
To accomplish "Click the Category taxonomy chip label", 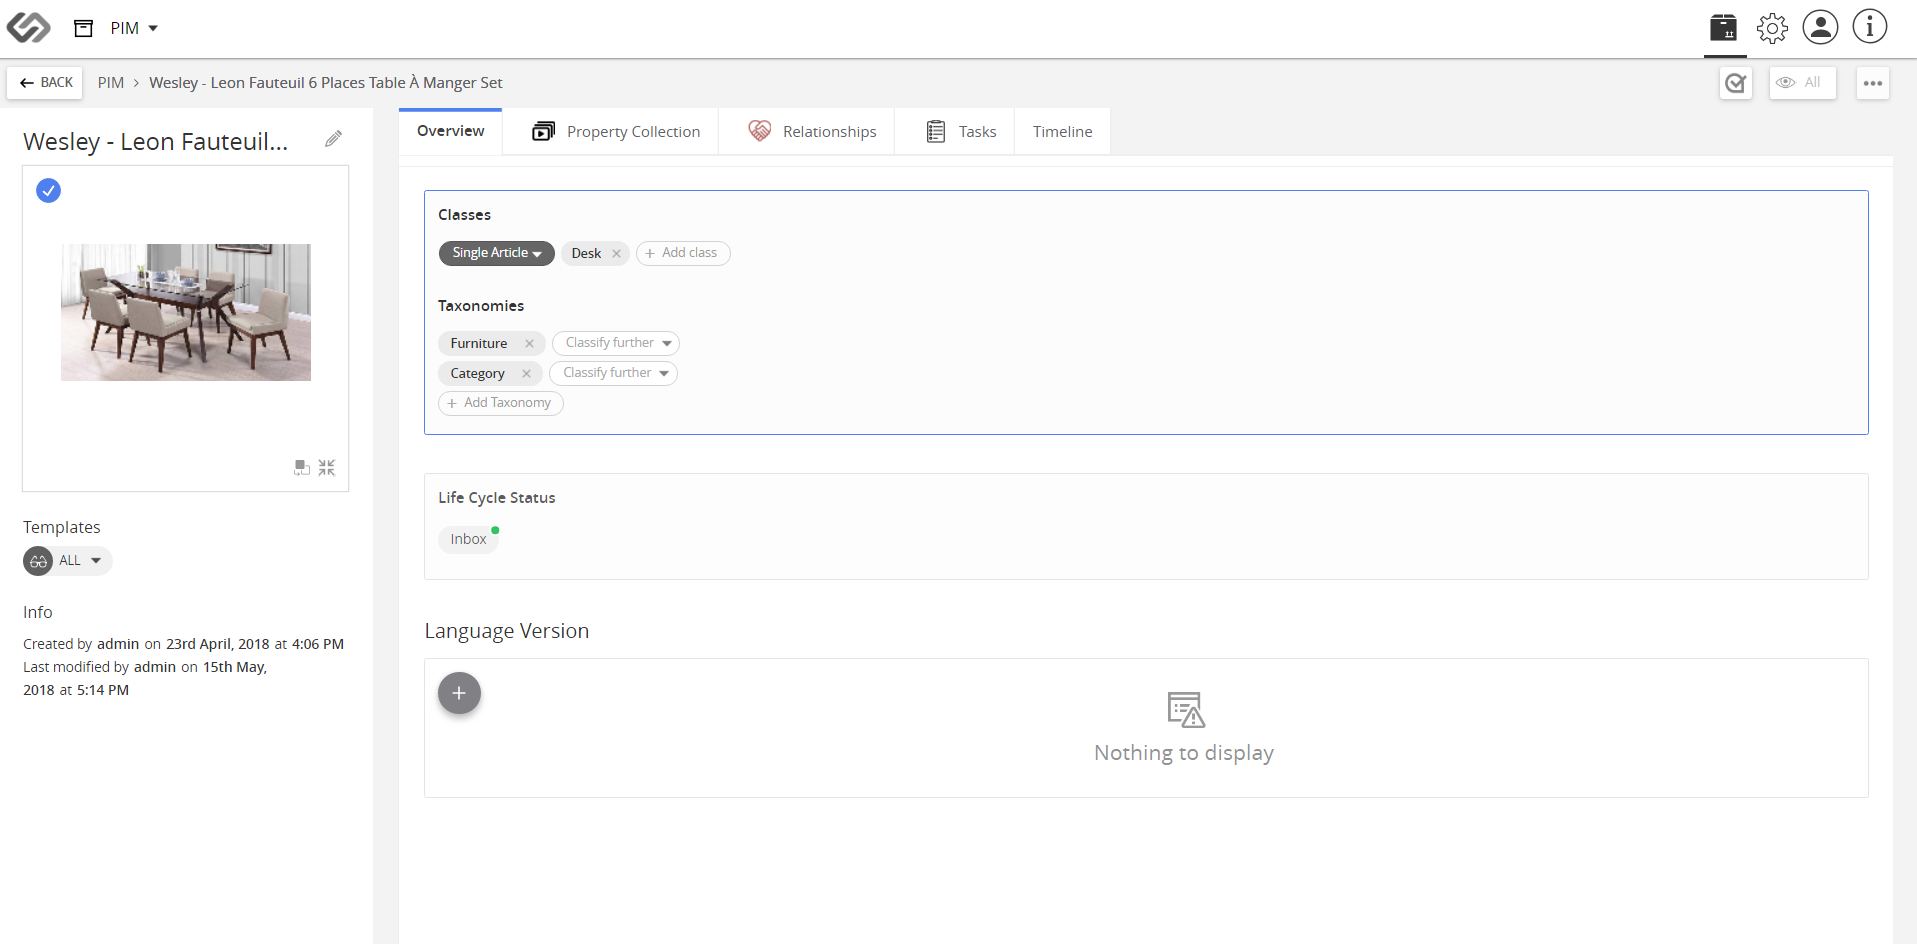I will pos(478,373).
